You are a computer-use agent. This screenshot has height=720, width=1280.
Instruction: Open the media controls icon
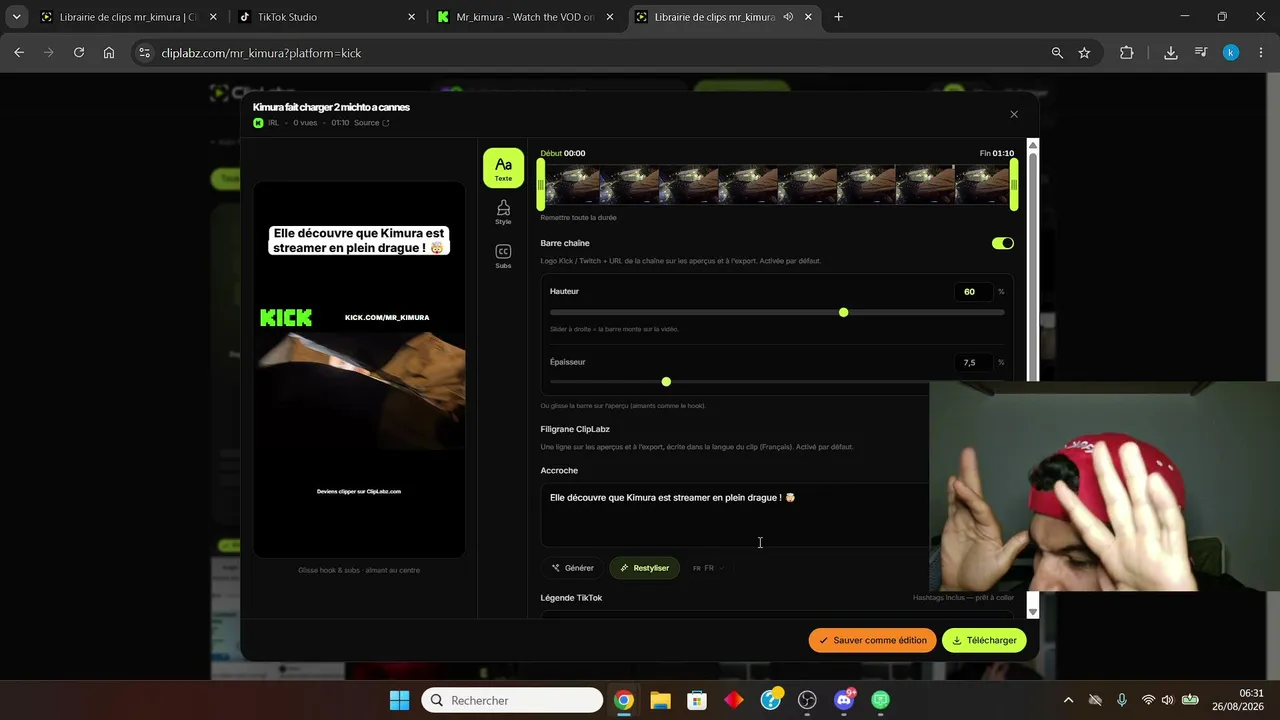[x=1201, y=53]
